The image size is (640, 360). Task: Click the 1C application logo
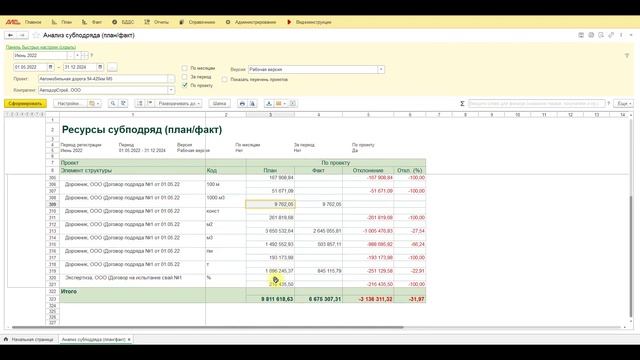point(13,22)
